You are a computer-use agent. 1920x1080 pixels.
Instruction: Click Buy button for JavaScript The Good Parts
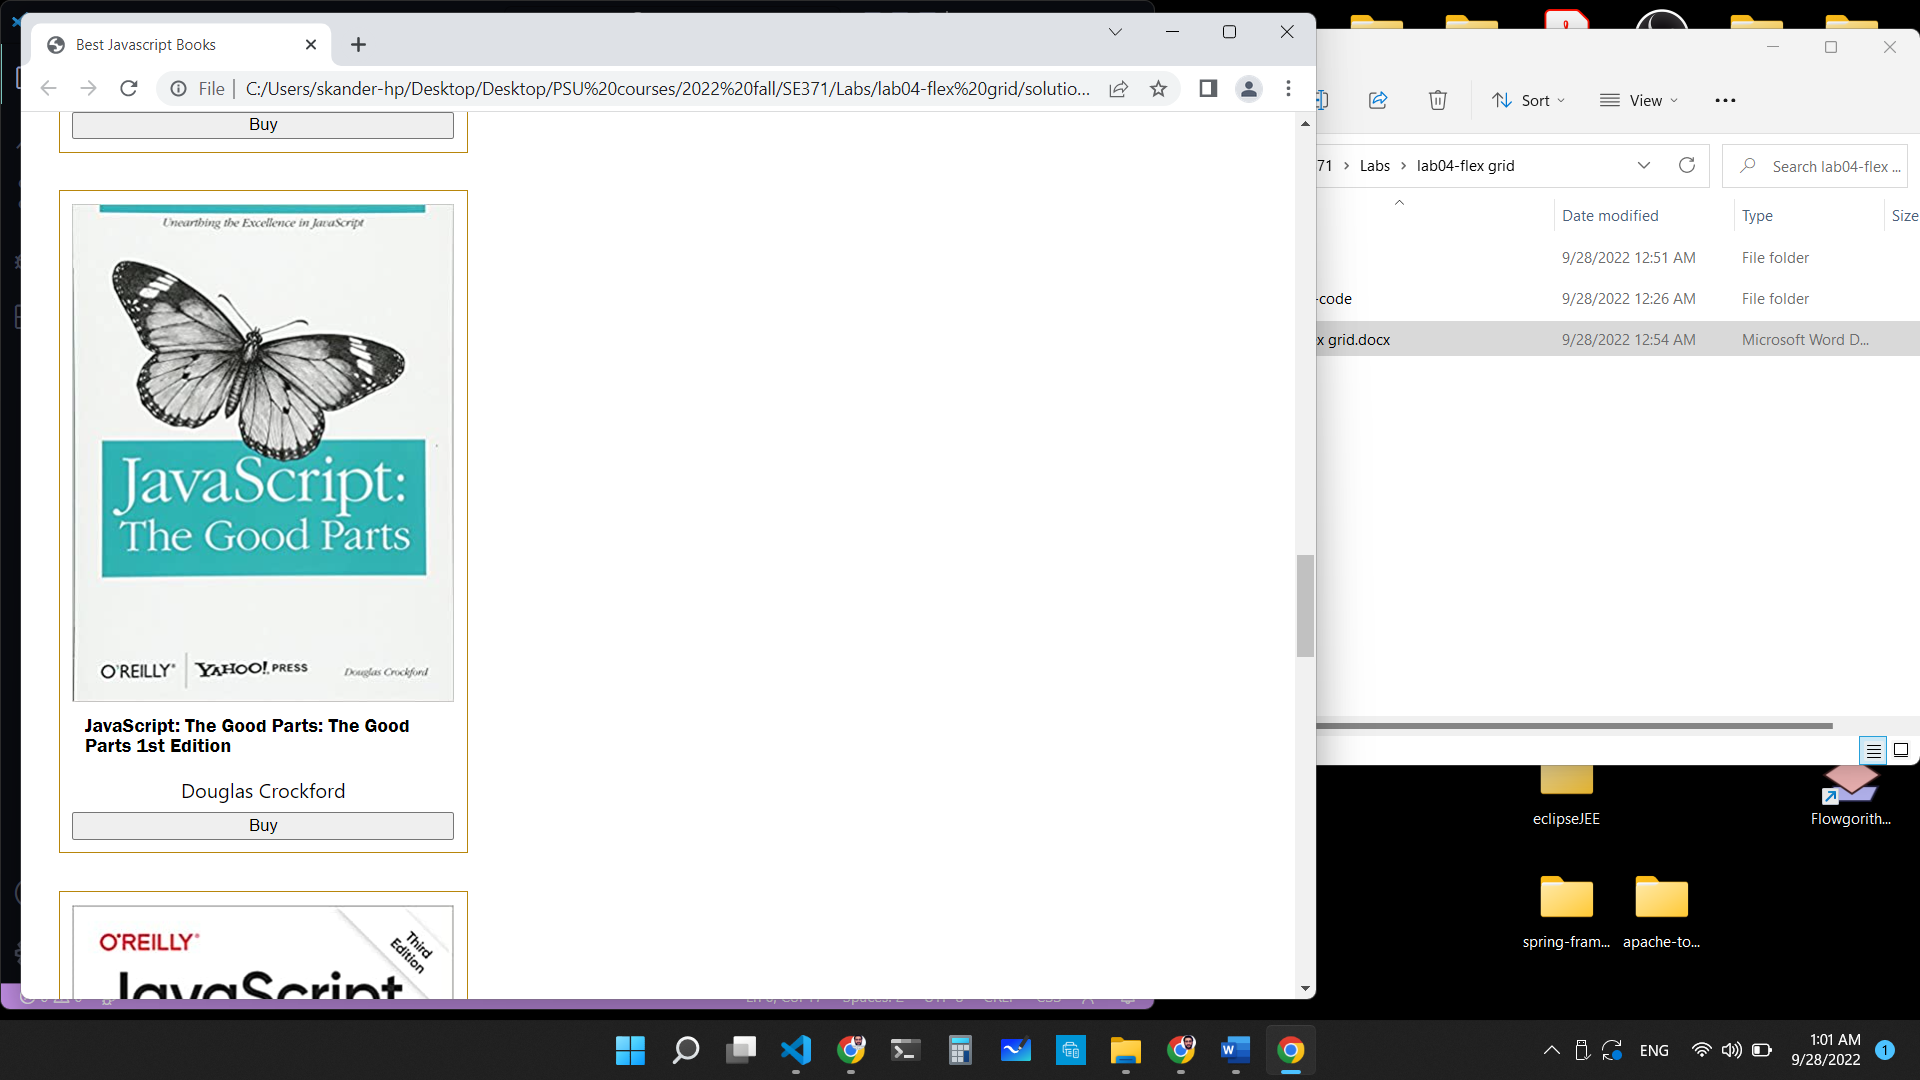tap(262, 825)
